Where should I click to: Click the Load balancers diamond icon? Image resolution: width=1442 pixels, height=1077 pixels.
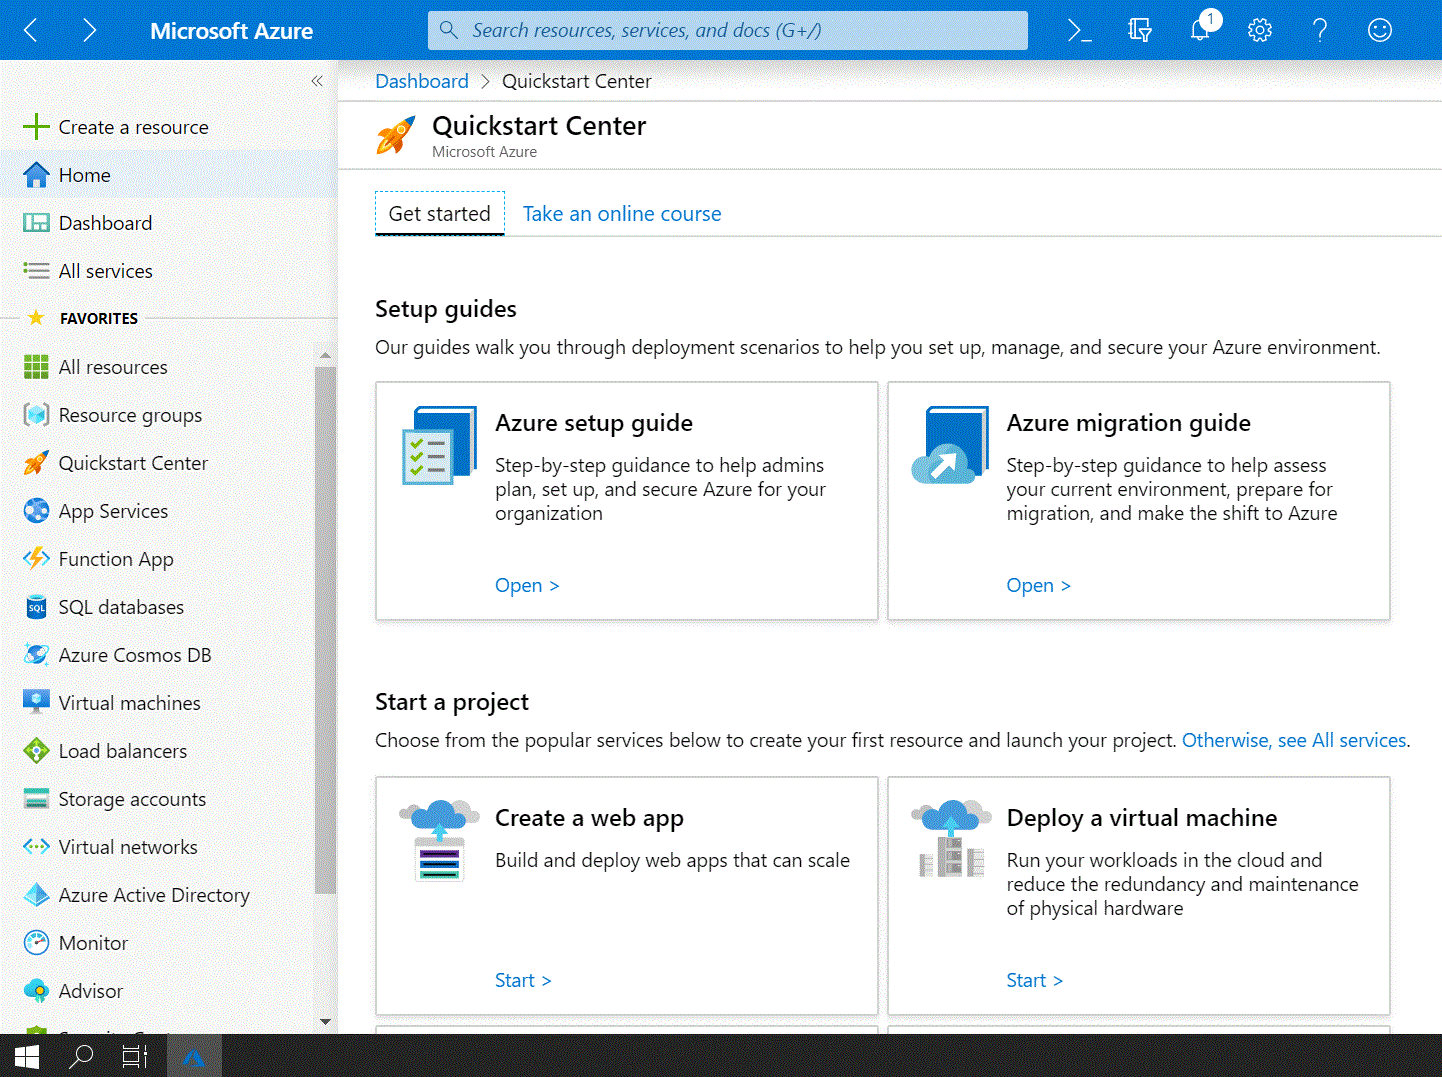coord(36,751)
